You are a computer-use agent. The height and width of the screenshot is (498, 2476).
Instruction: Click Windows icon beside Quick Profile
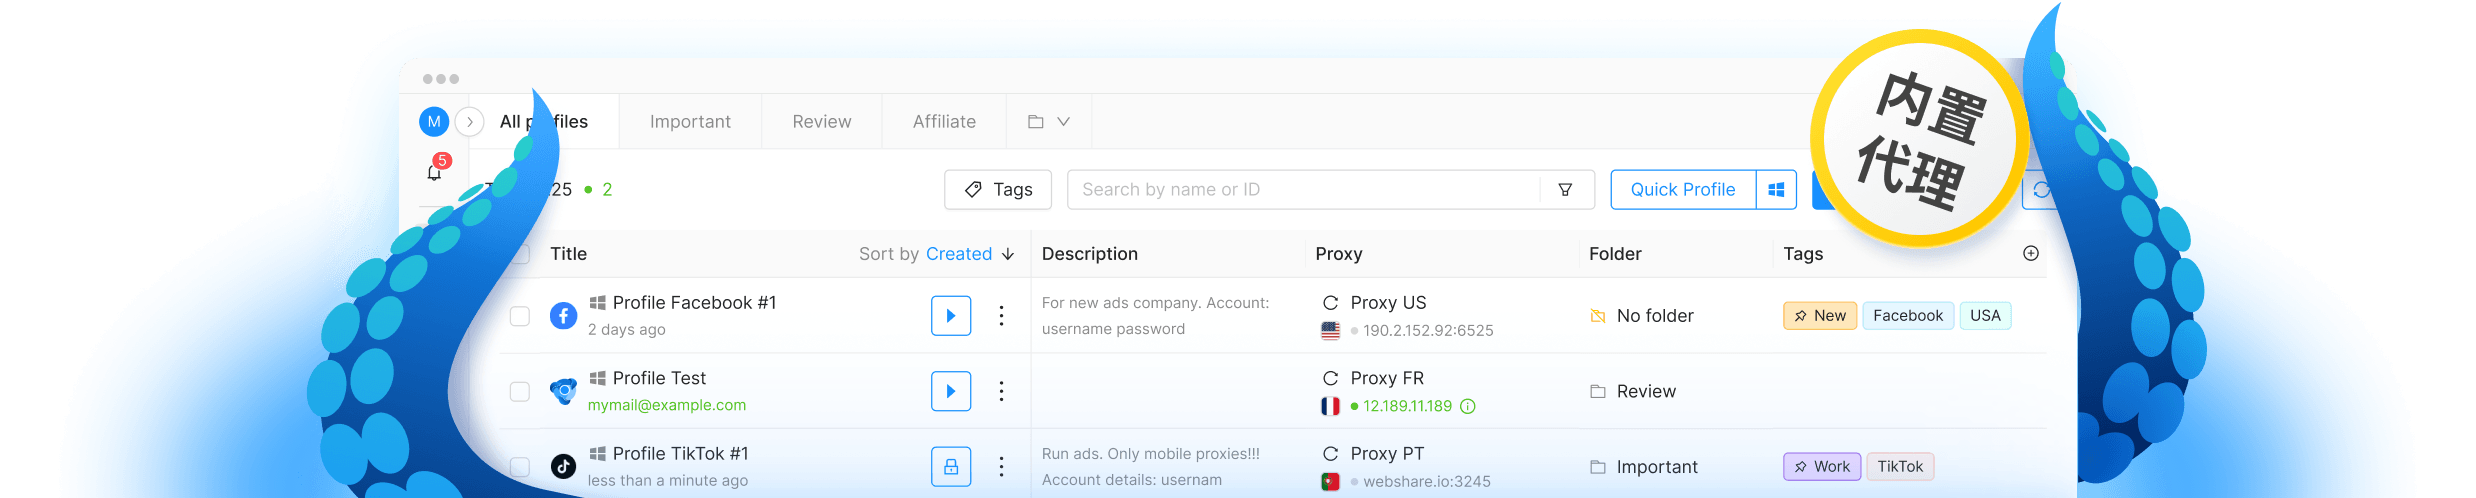[x=1776, y=190]
